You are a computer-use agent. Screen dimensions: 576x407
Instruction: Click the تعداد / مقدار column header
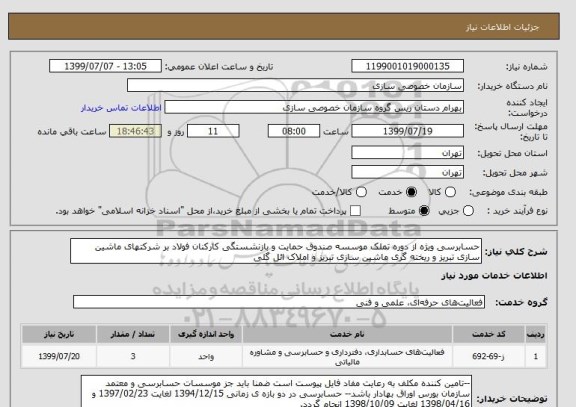(x=133, y=334)
